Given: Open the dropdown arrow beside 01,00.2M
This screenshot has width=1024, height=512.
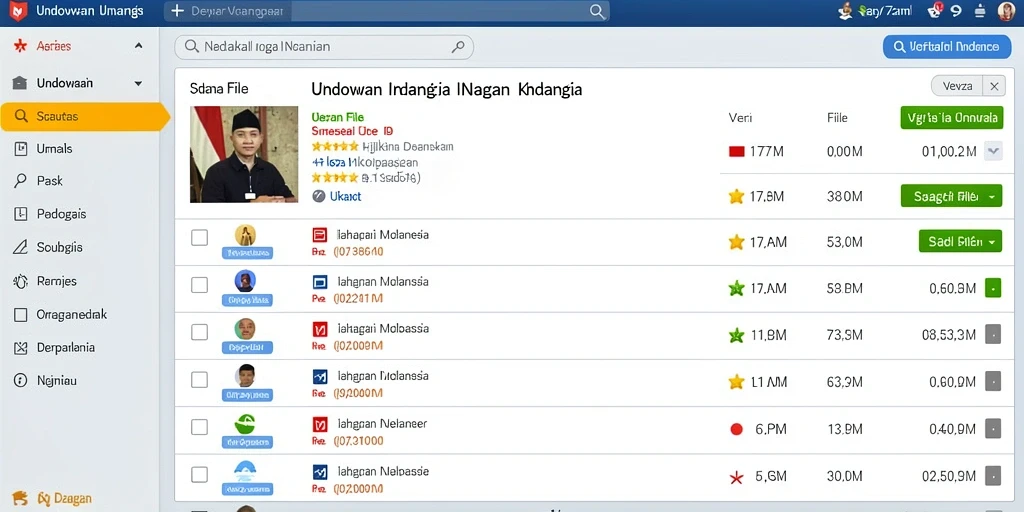Looking at the screenshot, I should (x=993, y=152).
